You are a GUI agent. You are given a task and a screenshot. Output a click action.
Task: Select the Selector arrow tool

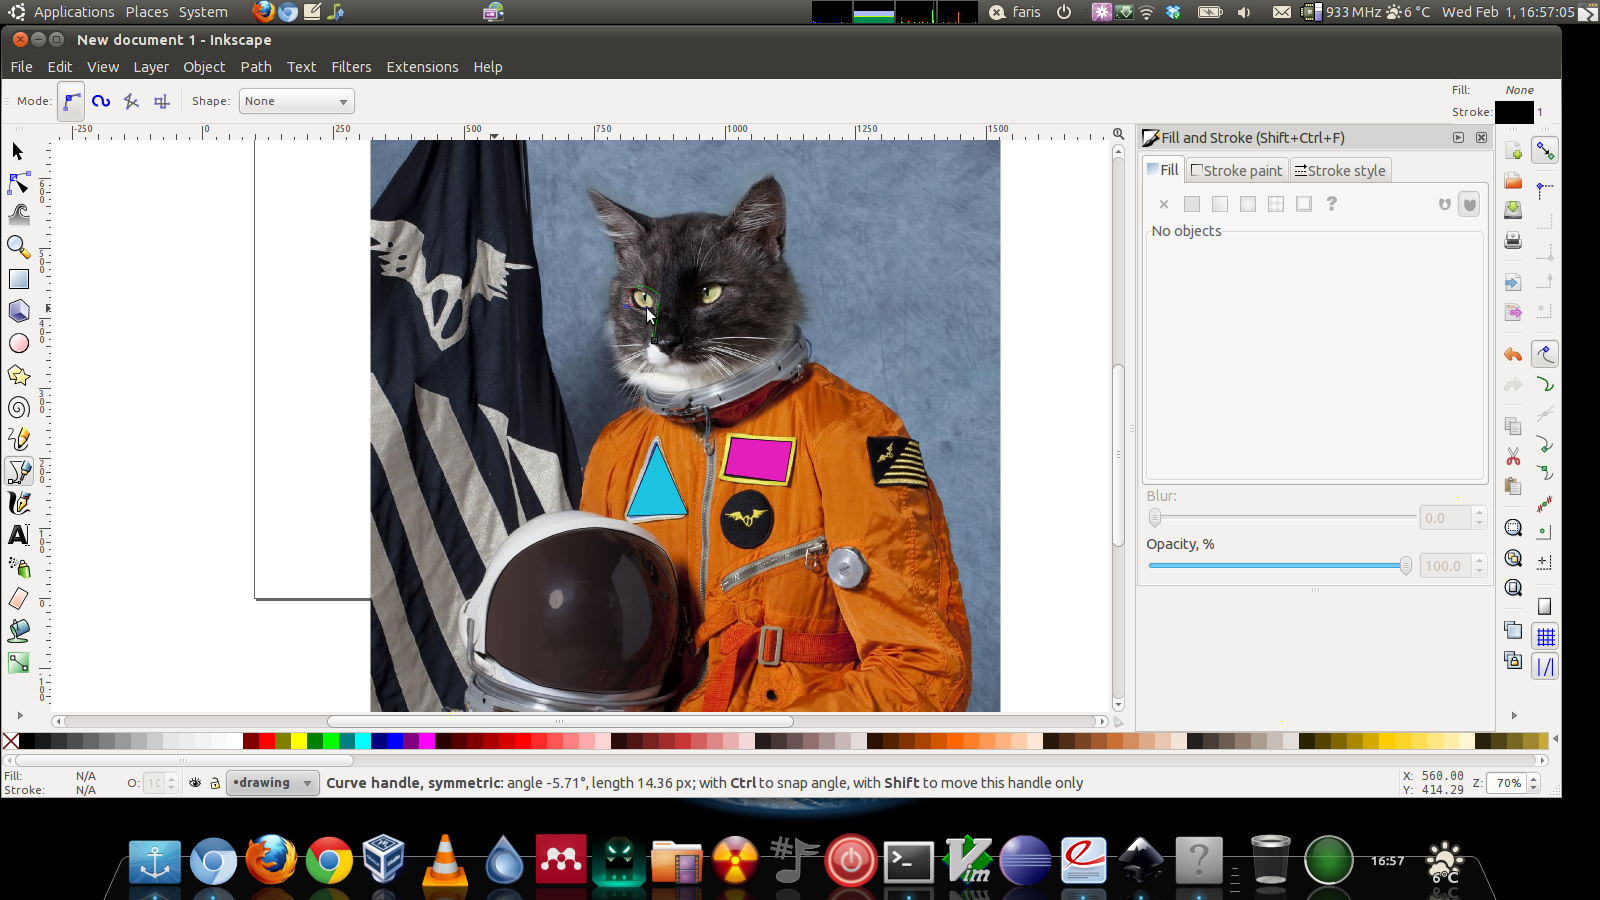coord(18,152)
